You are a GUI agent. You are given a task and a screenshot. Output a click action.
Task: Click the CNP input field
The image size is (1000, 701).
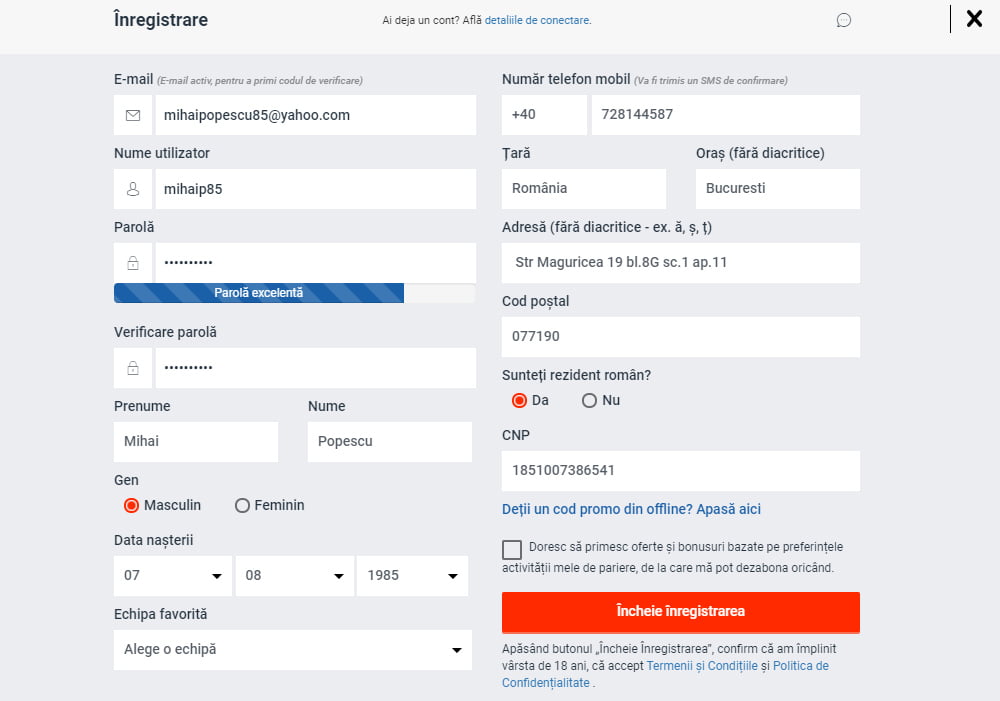pyautogui.click(x=680, y=471)
